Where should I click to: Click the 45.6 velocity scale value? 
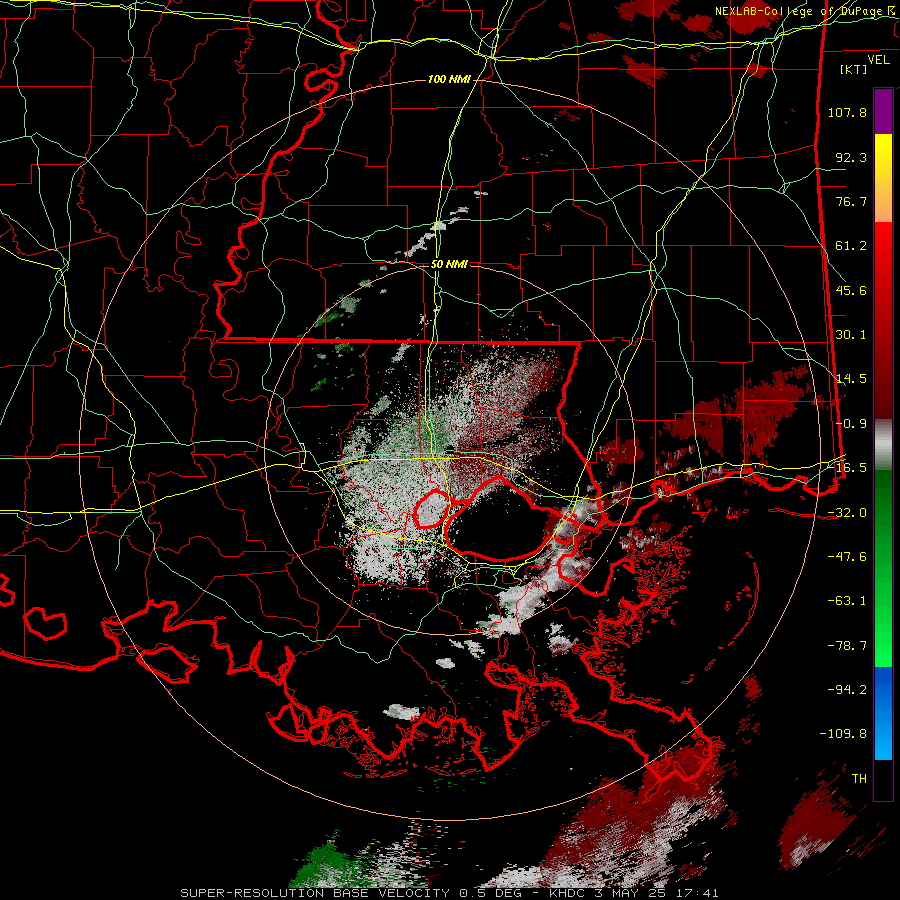click(851, 290)
